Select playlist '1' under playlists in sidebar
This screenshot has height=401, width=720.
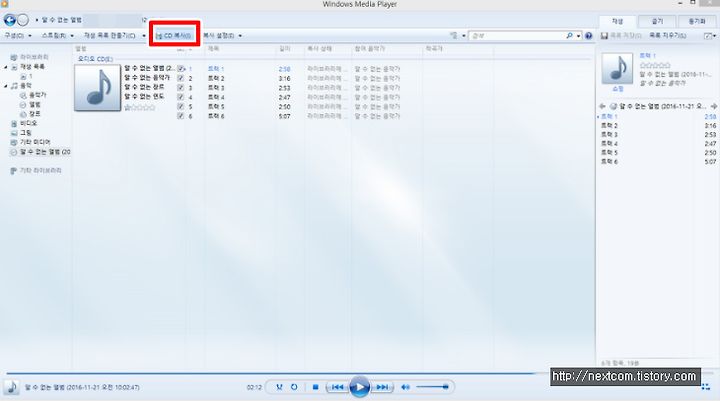(27, 76)
